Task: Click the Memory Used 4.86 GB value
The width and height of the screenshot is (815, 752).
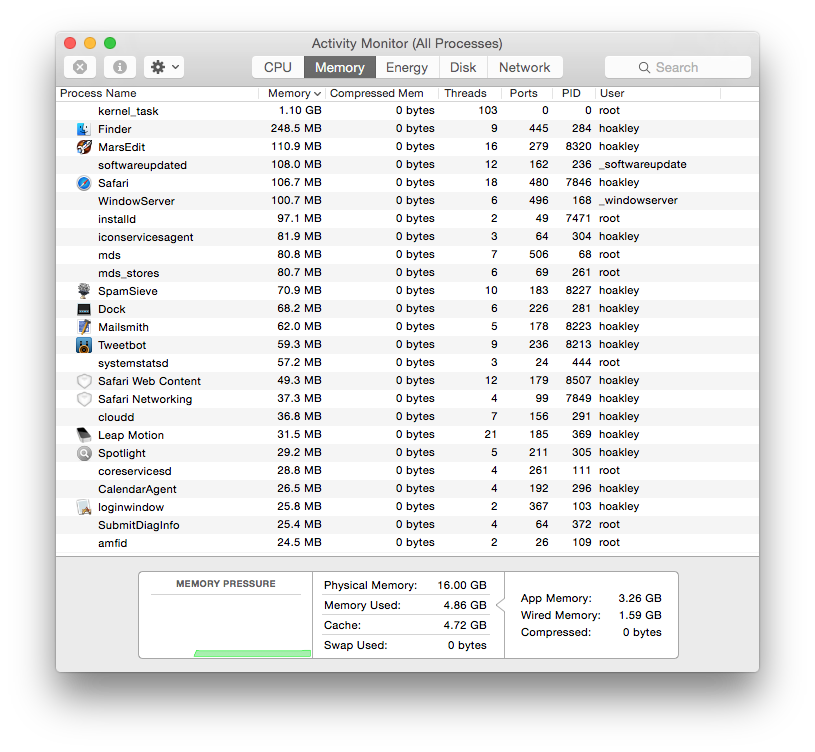Action: click(x=465, y=605)
